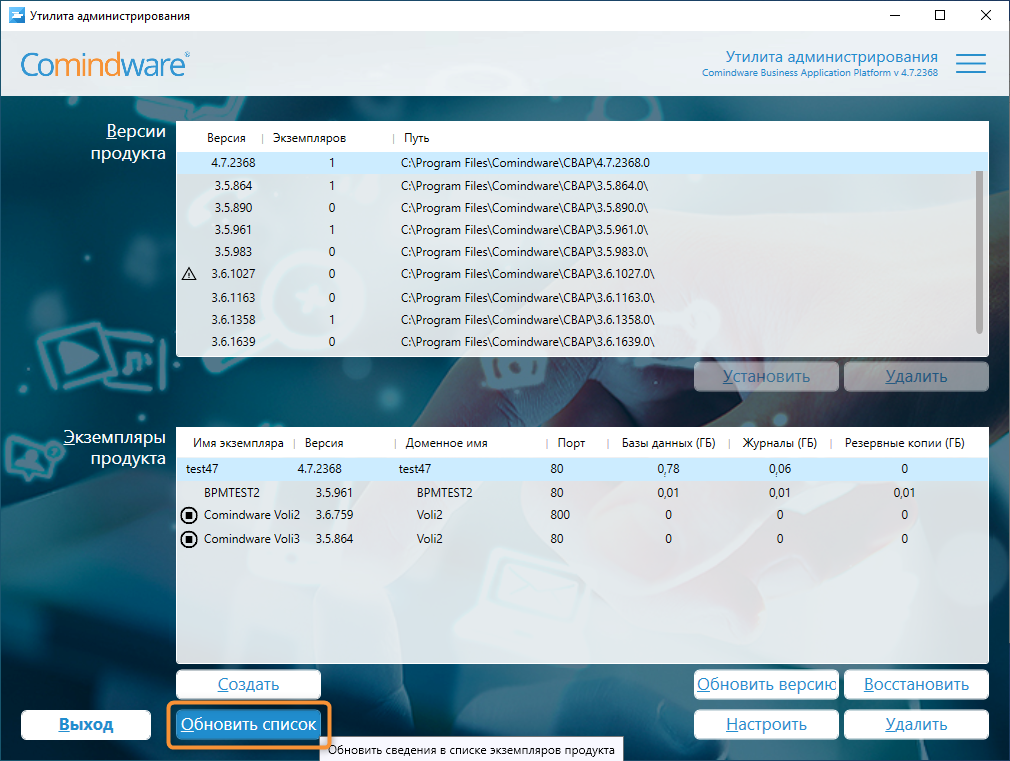The width and height of the screenshot is (1010, 761).
Task: Click the stopped icon of Comindware Voli3
Action: (189, 539)
